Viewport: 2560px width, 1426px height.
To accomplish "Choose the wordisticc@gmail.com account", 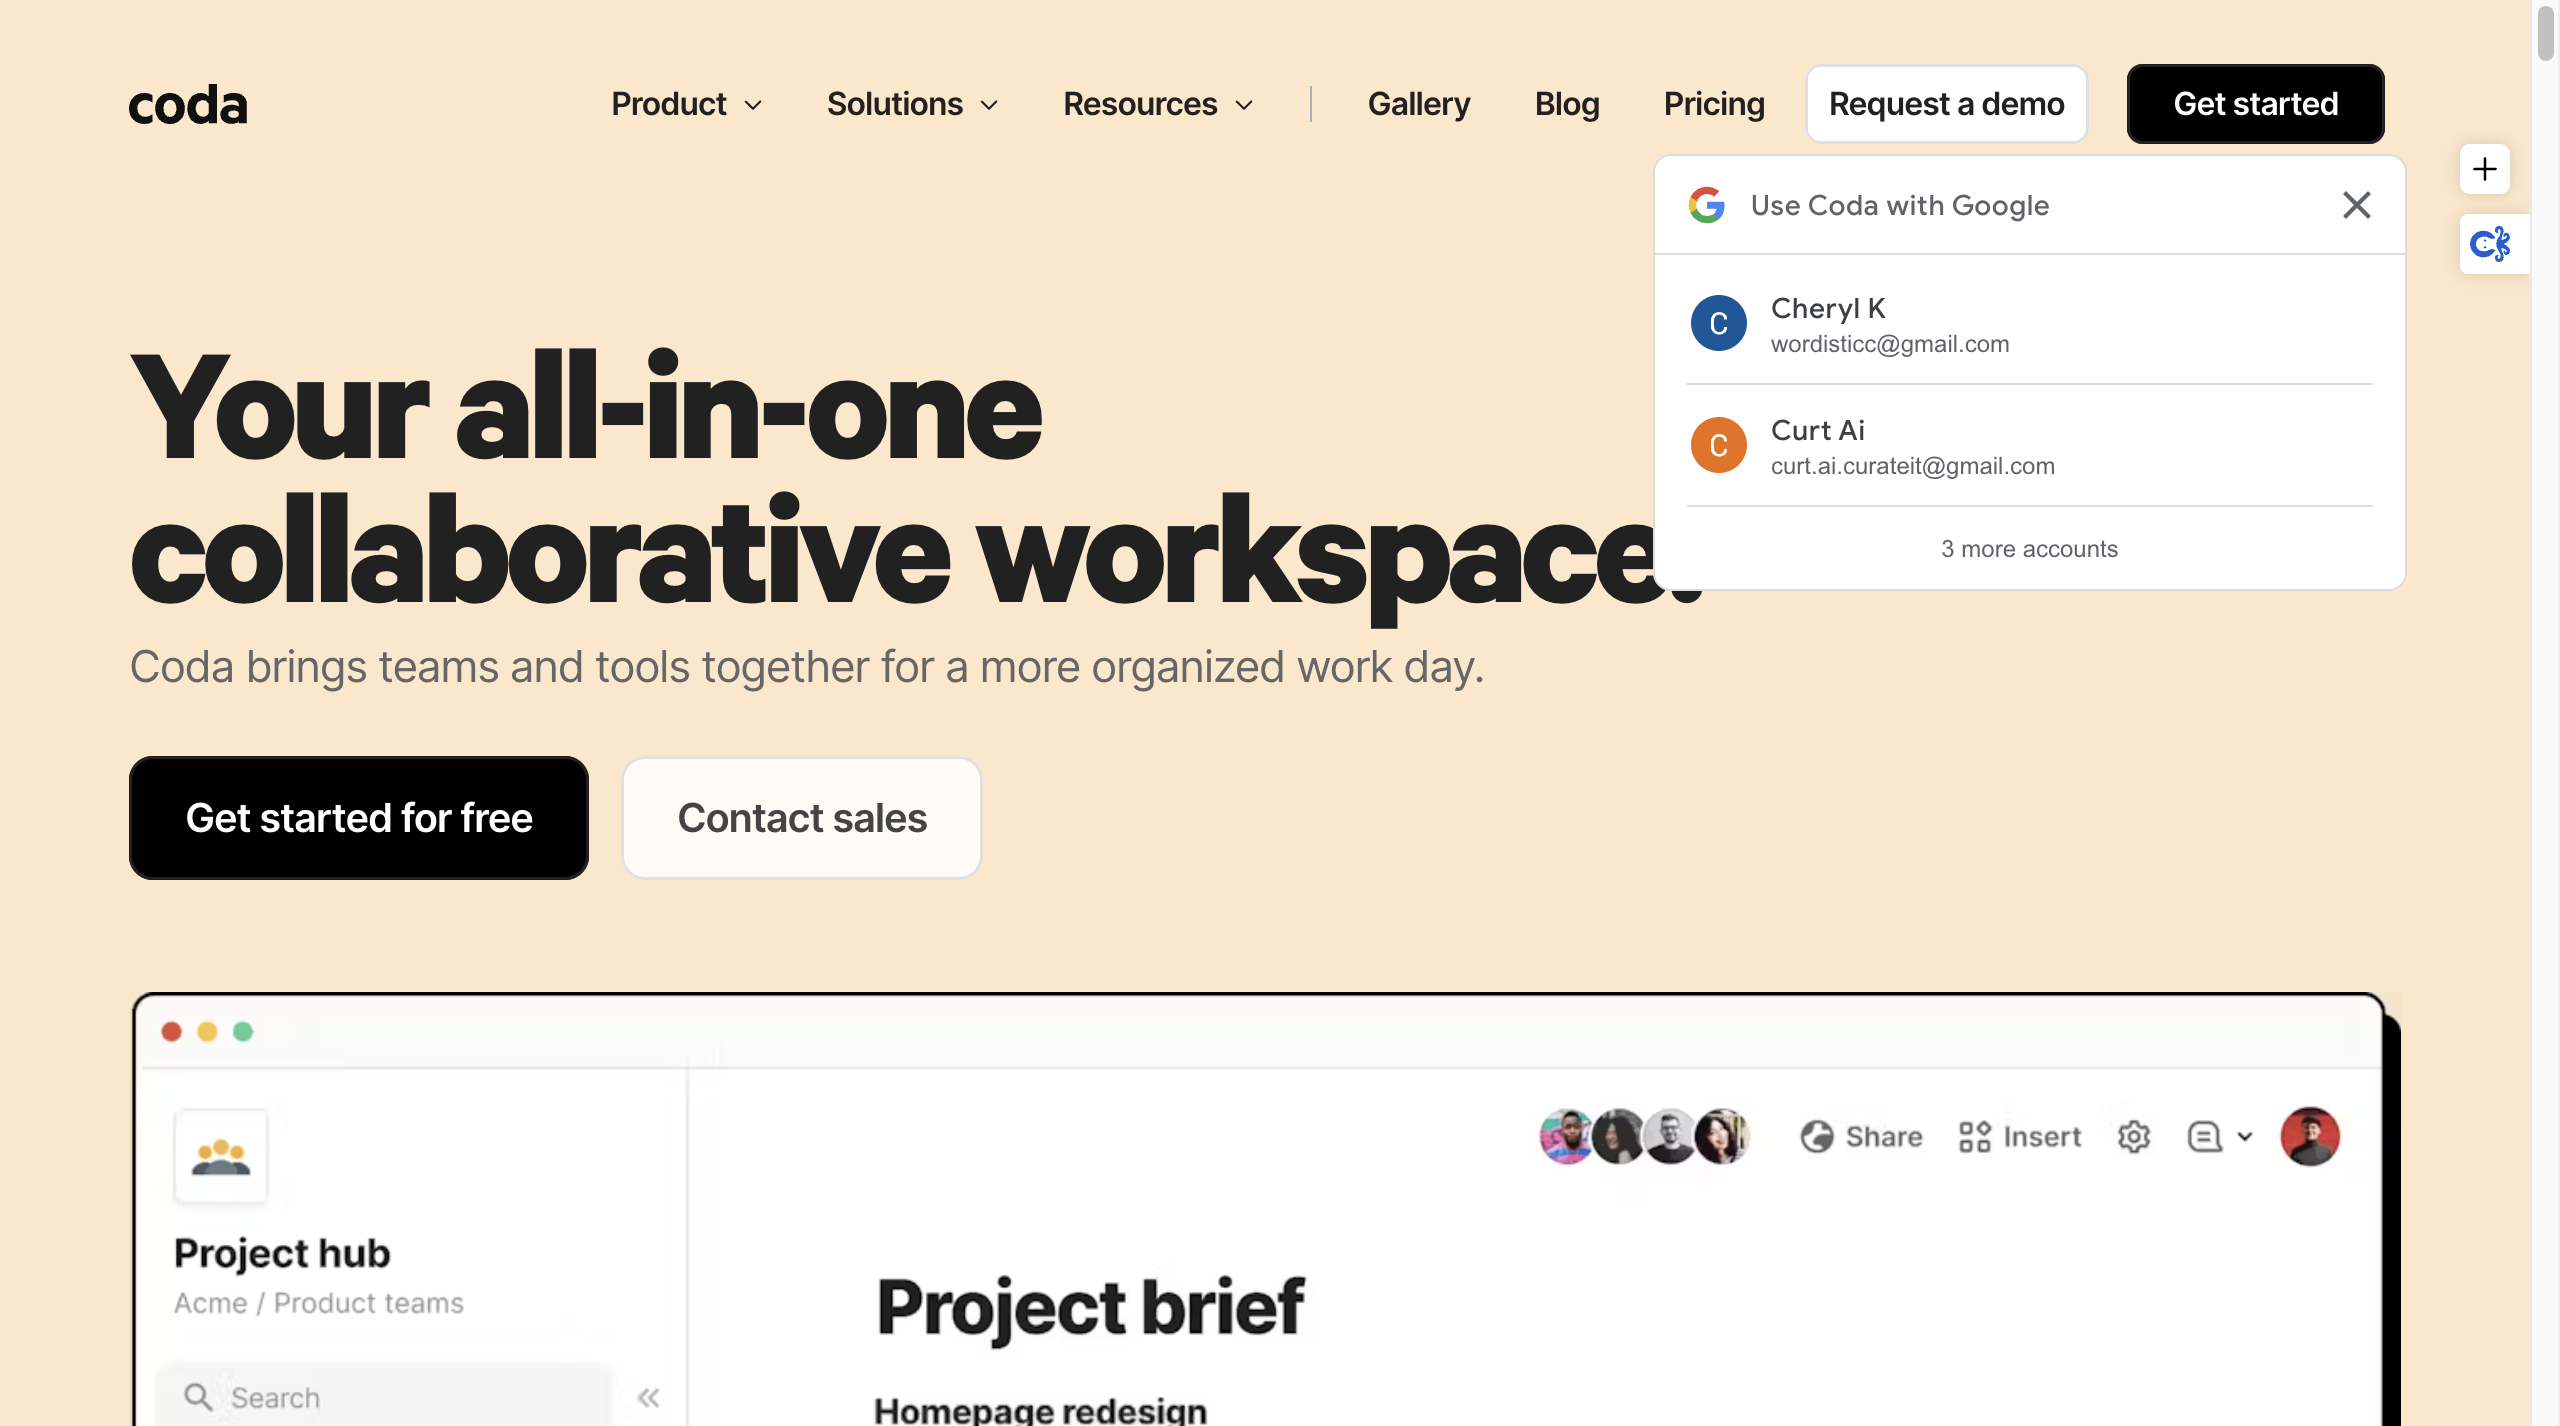I will [x=2029, y=324].
